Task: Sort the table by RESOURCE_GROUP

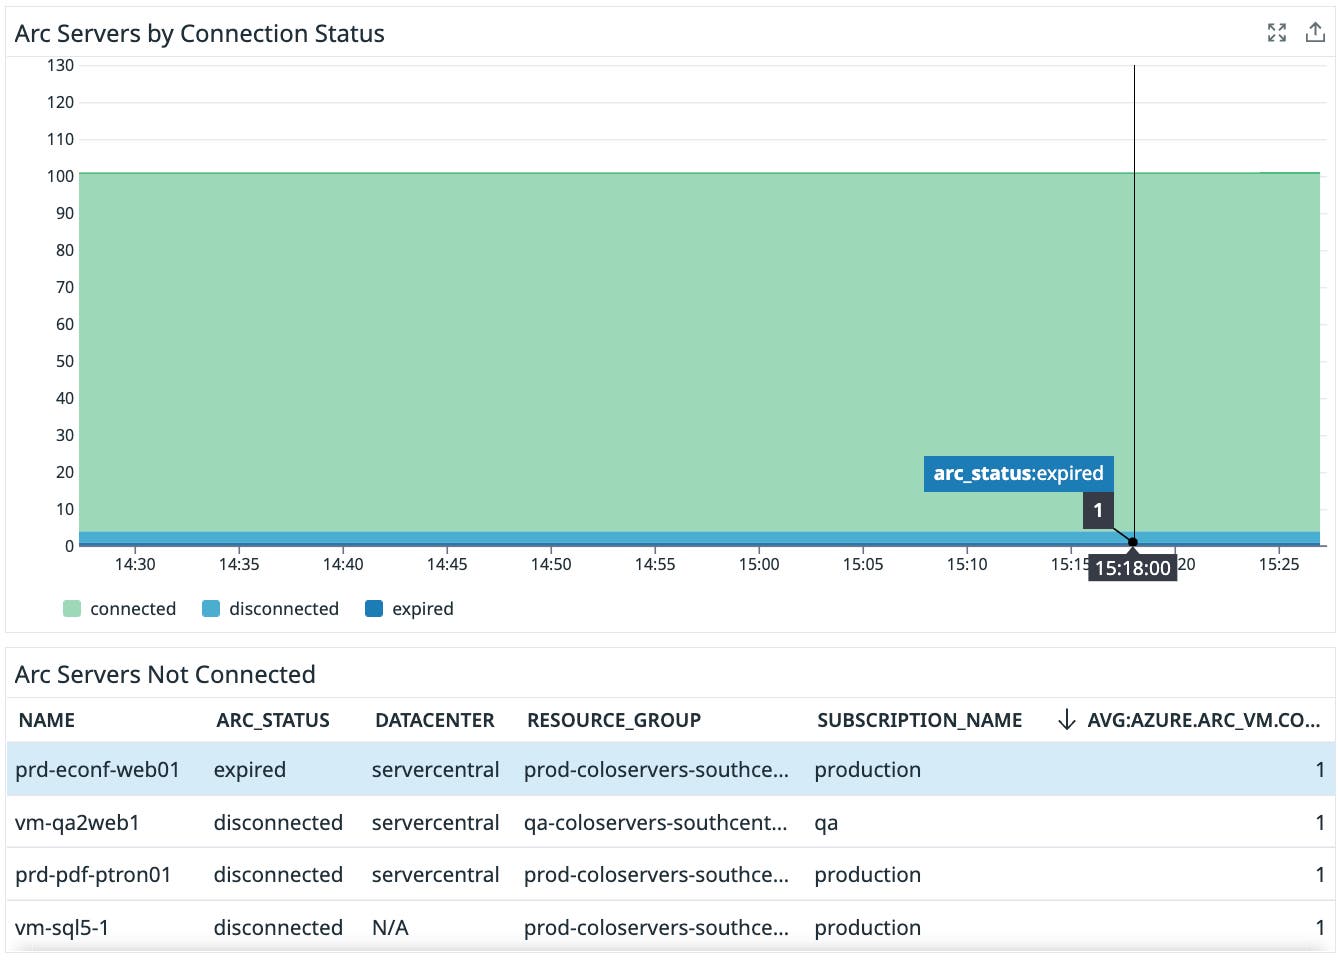Action: click(613, 719)
